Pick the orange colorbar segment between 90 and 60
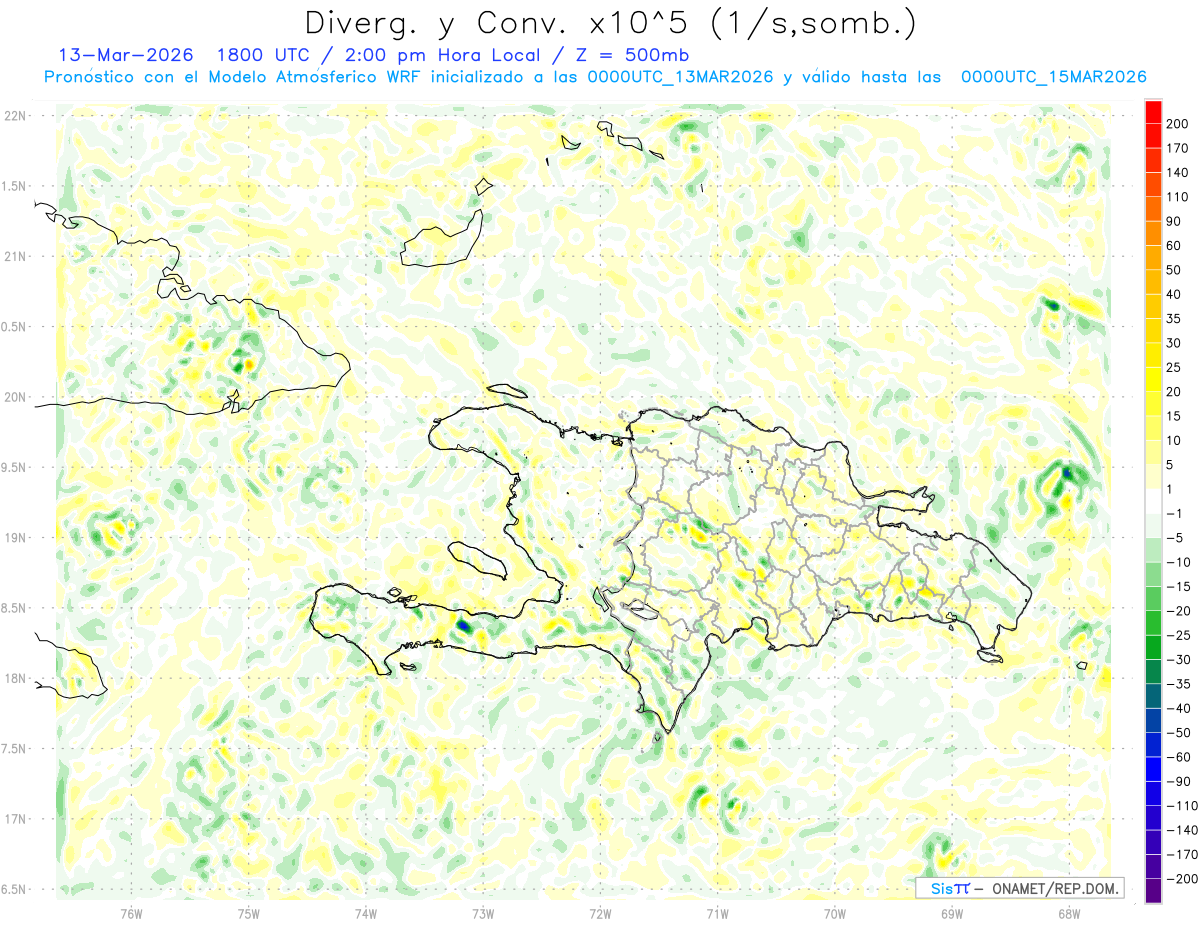1200x927 pixels. point(1153,233)
